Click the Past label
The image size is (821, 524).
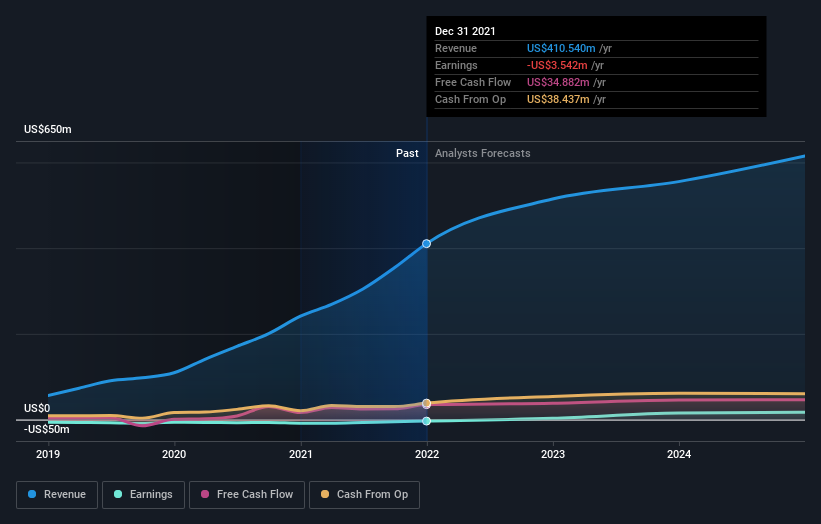pyautogui.click(x=407, y=153)
